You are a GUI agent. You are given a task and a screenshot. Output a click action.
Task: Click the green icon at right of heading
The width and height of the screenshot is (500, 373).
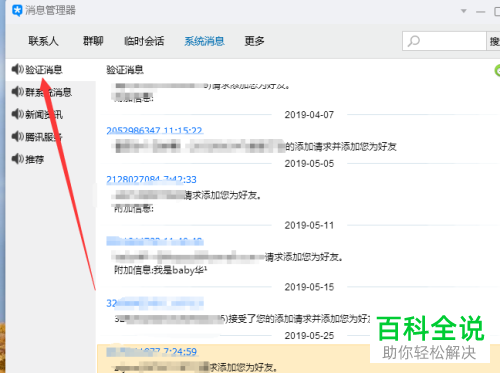(x=497, y=70)
